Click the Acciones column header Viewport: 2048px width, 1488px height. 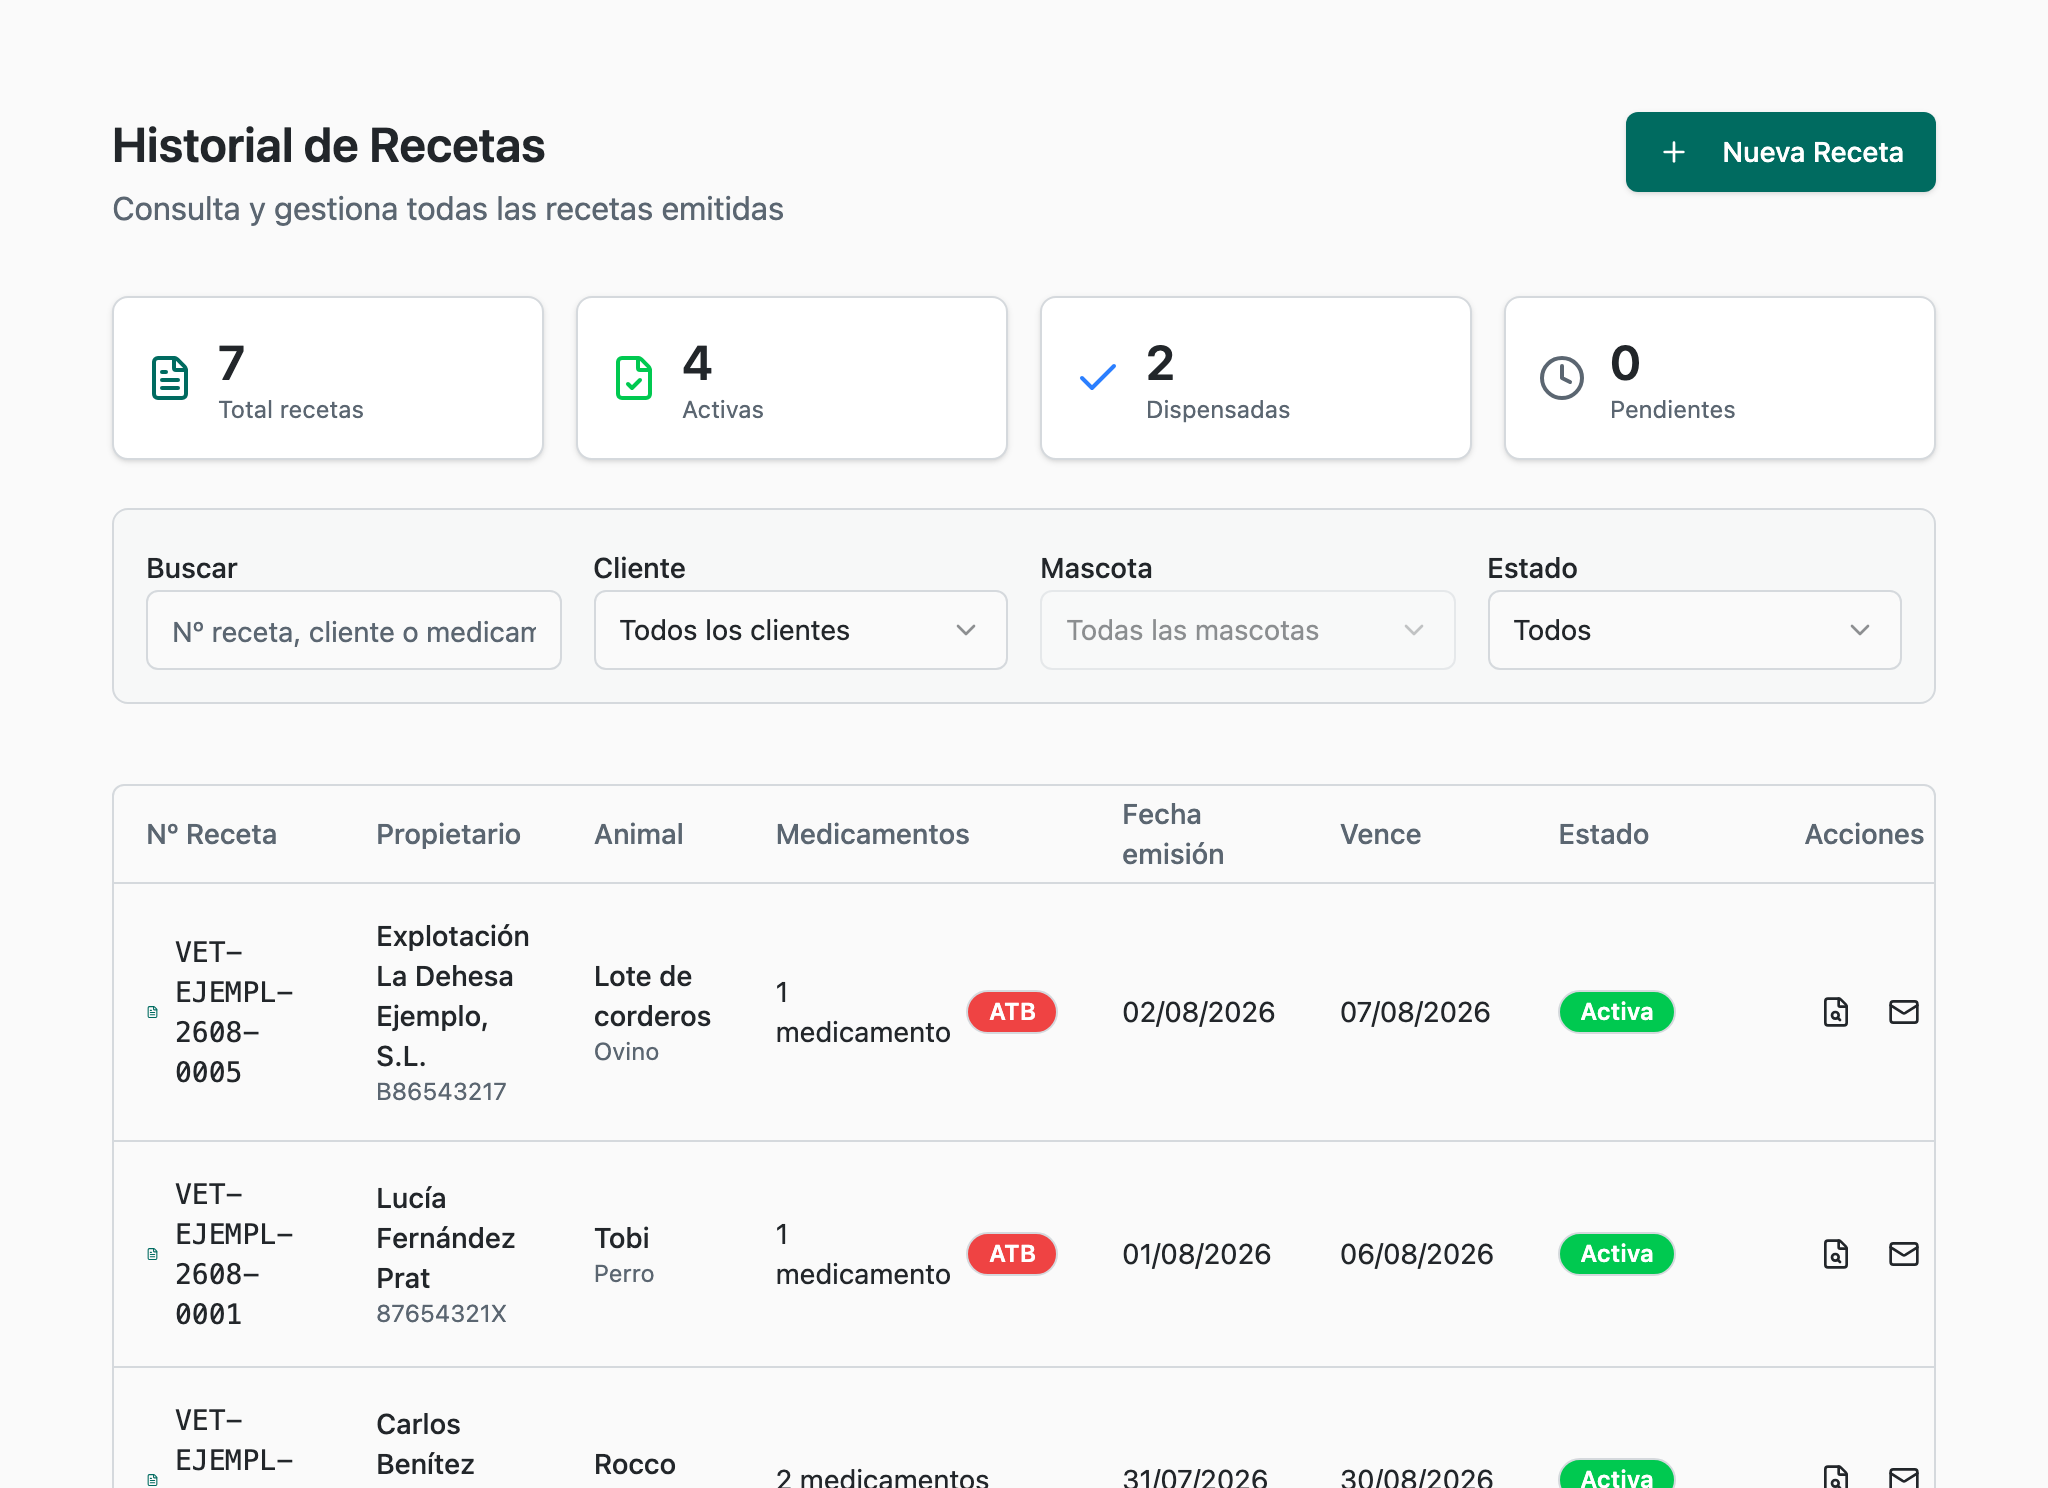coord(1864,834)
